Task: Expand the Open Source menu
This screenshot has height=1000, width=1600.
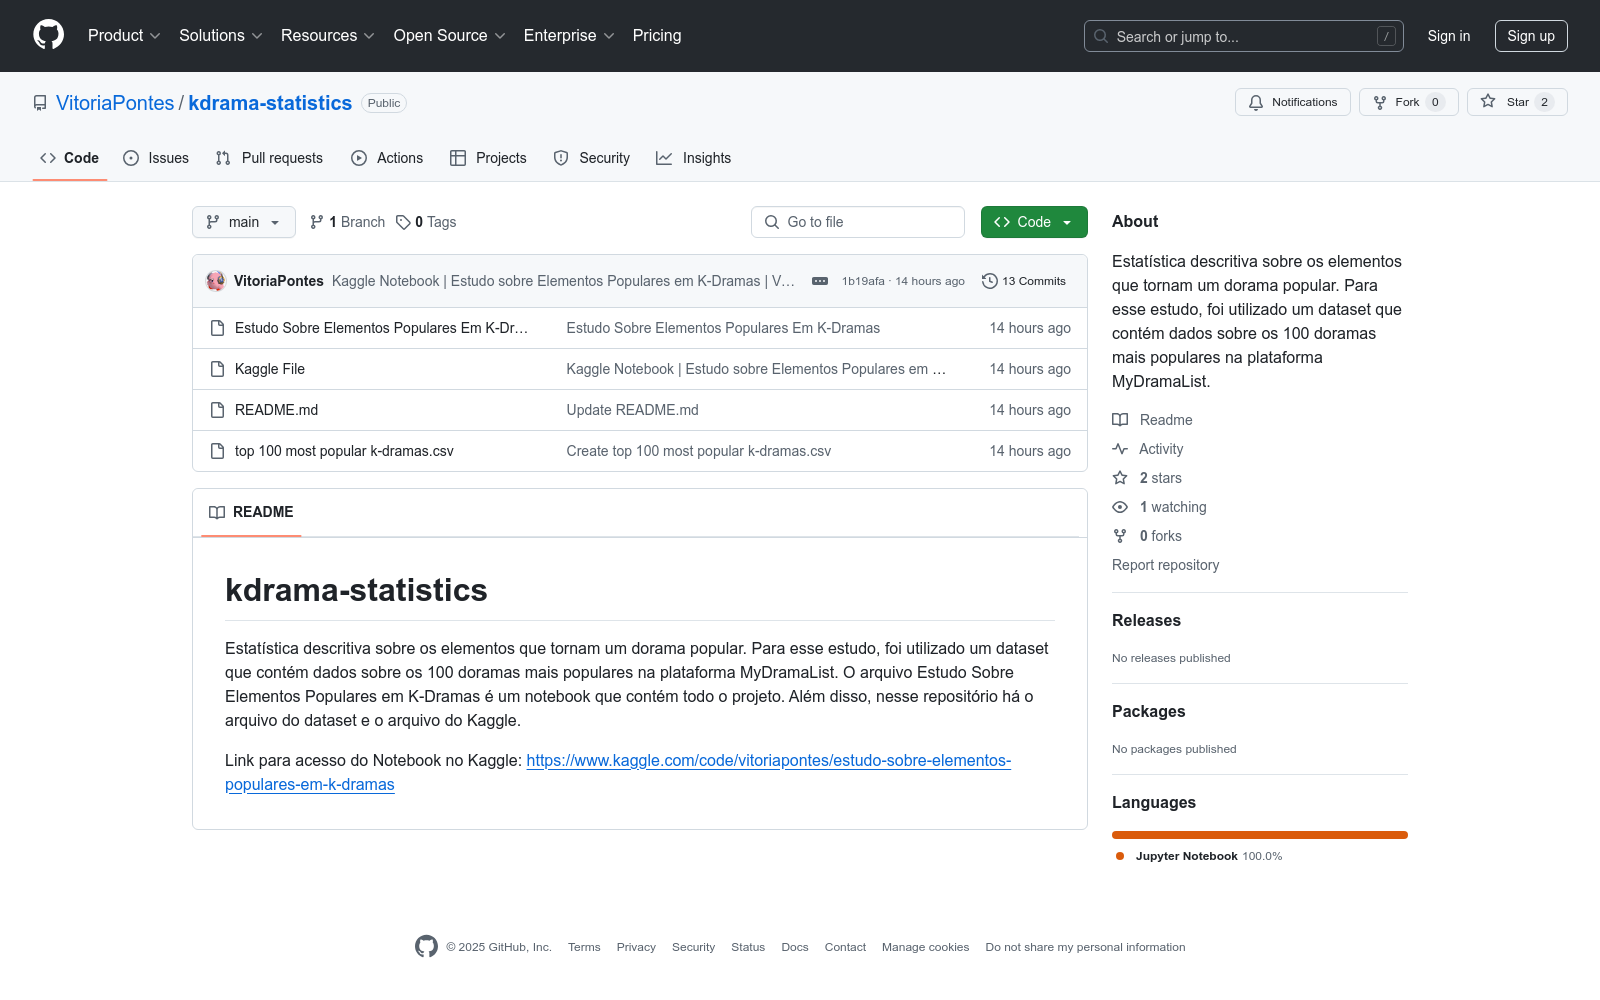Action: click(x=450, y=35)
